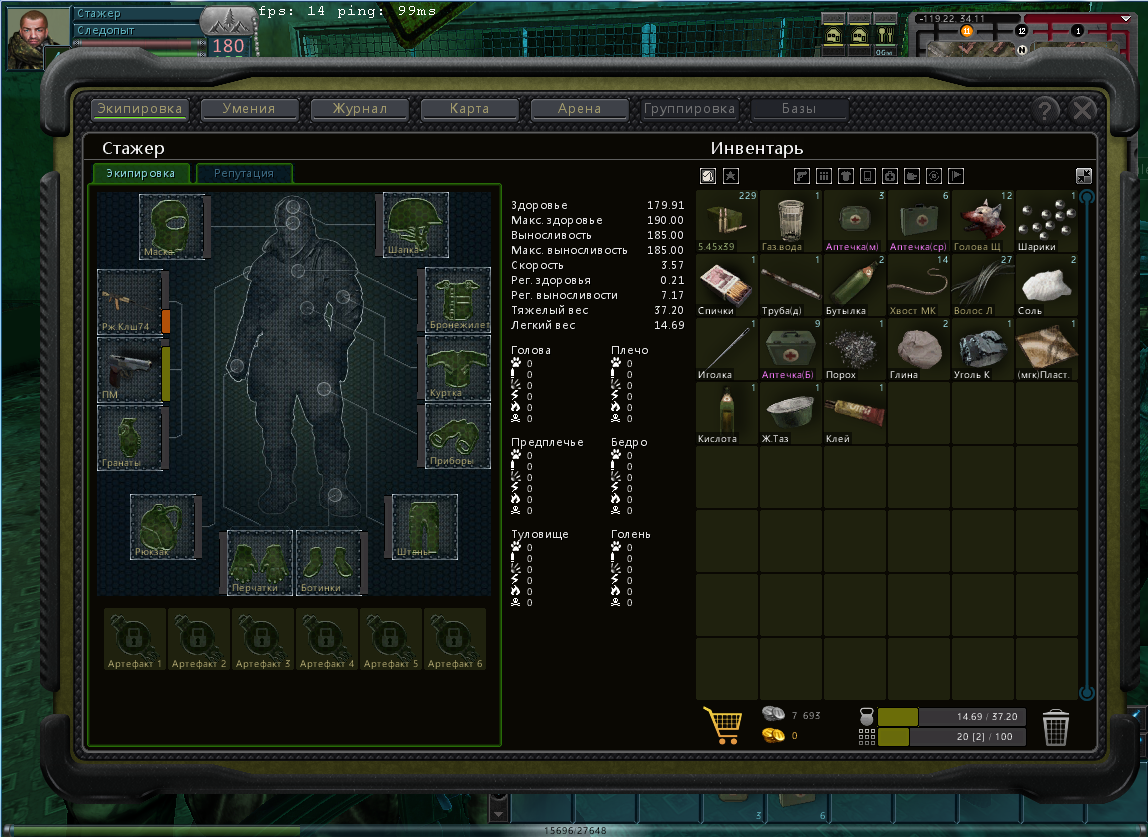Click the inventory vertical scrollbar
1148x837 pixels.
(1087, 444)
